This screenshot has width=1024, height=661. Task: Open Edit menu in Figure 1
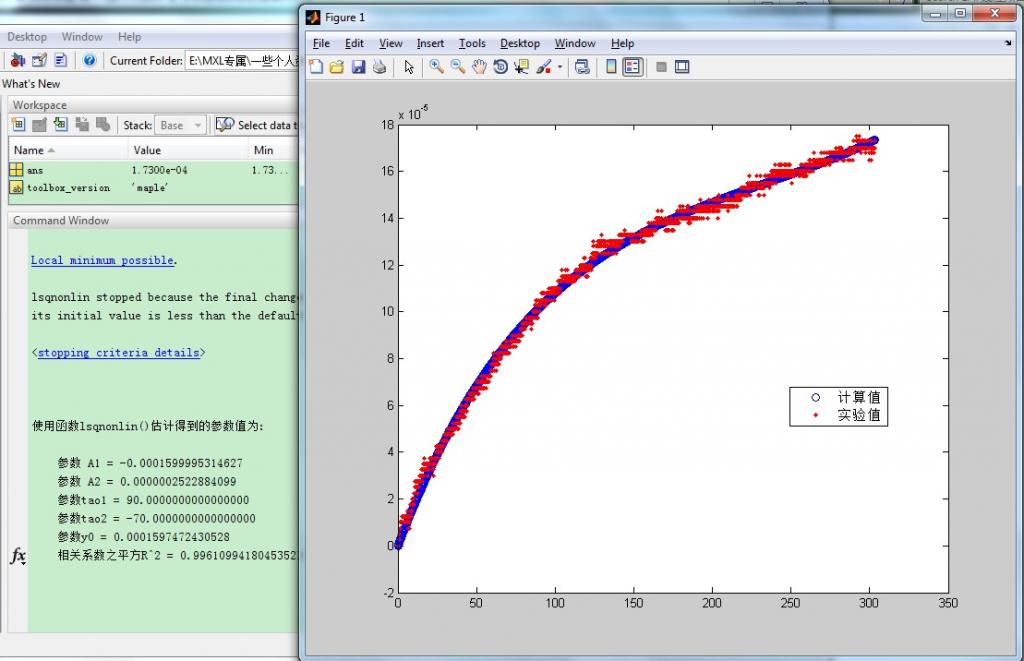click(x=354, y=43)
